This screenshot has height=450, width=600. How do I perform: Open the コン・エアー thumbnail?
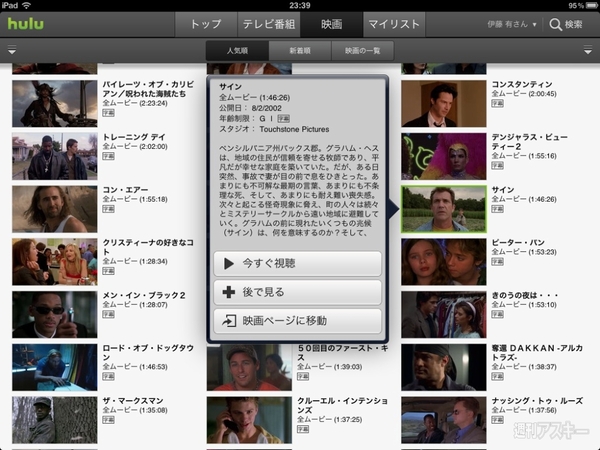pyautogui.click(x=55, y=209)
